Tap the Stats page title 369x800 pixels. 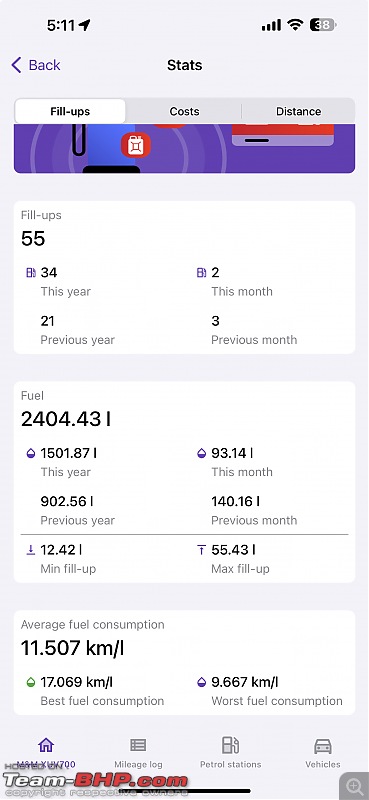pos(184,65)
